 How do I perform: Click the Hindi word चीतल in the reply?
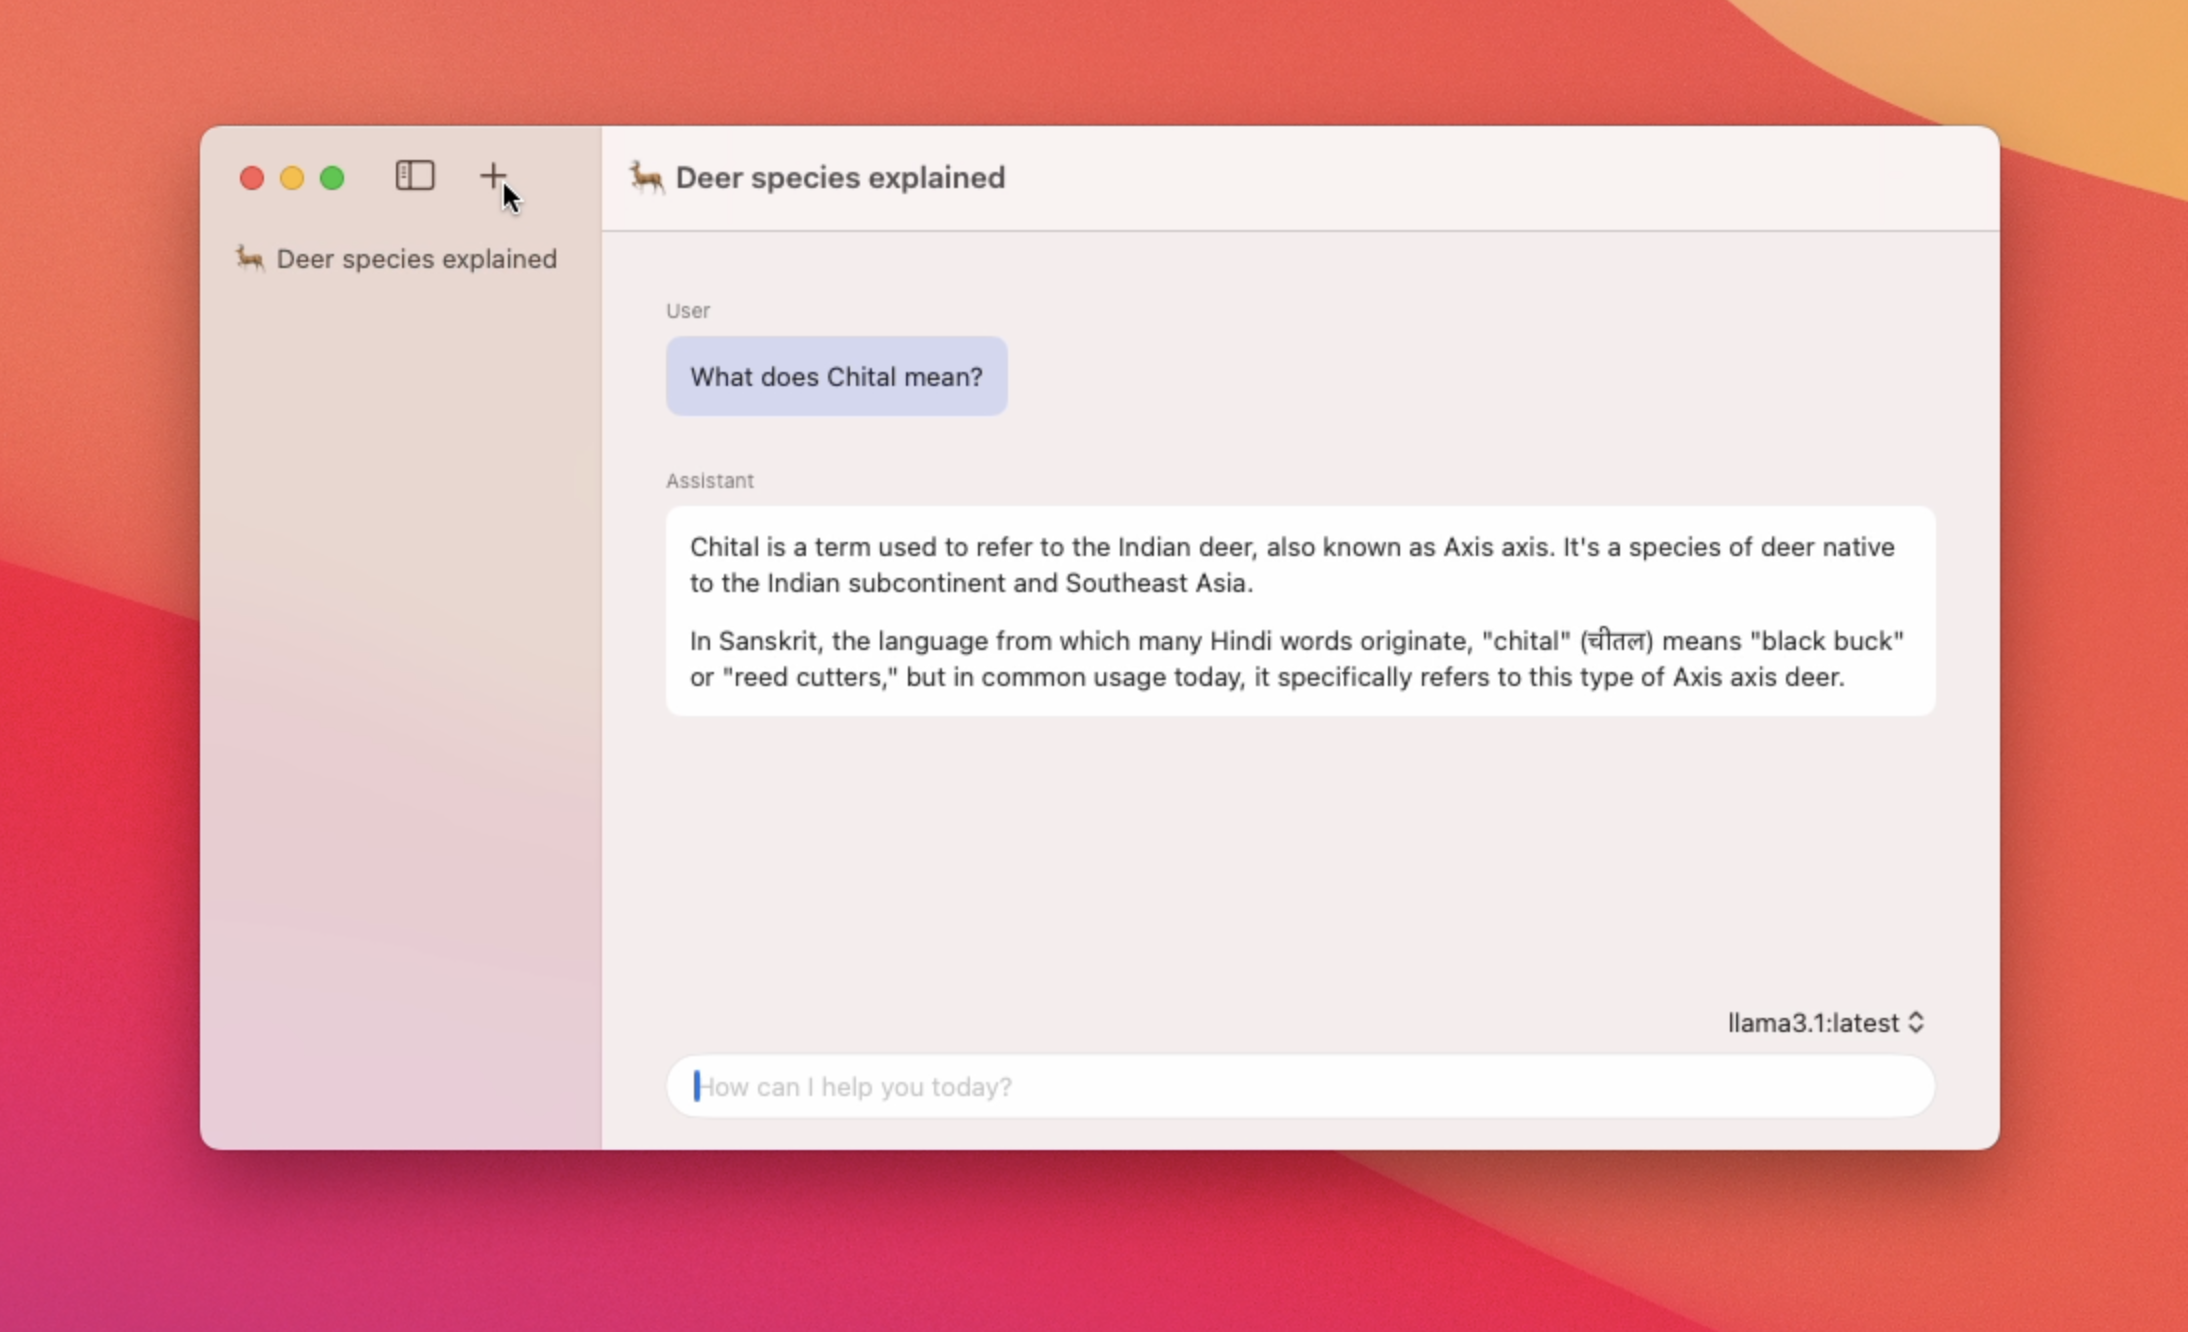1616,641
